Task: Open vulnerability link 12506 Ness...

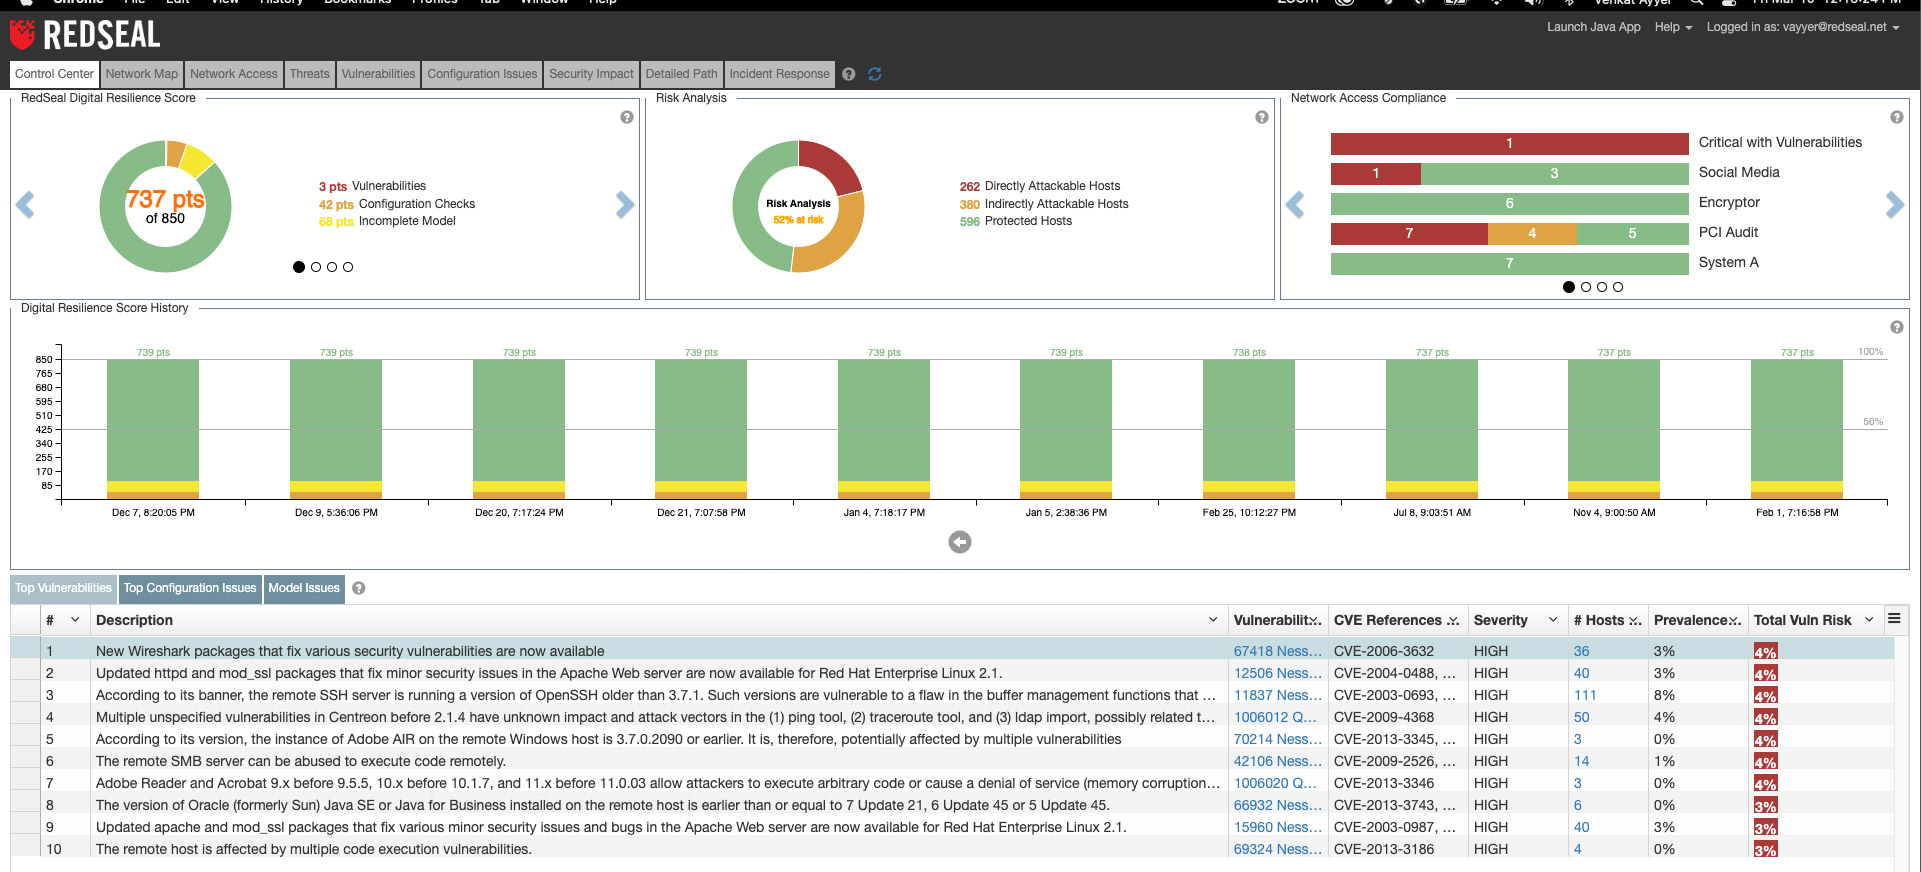Action: click(x=1277, y=673)
